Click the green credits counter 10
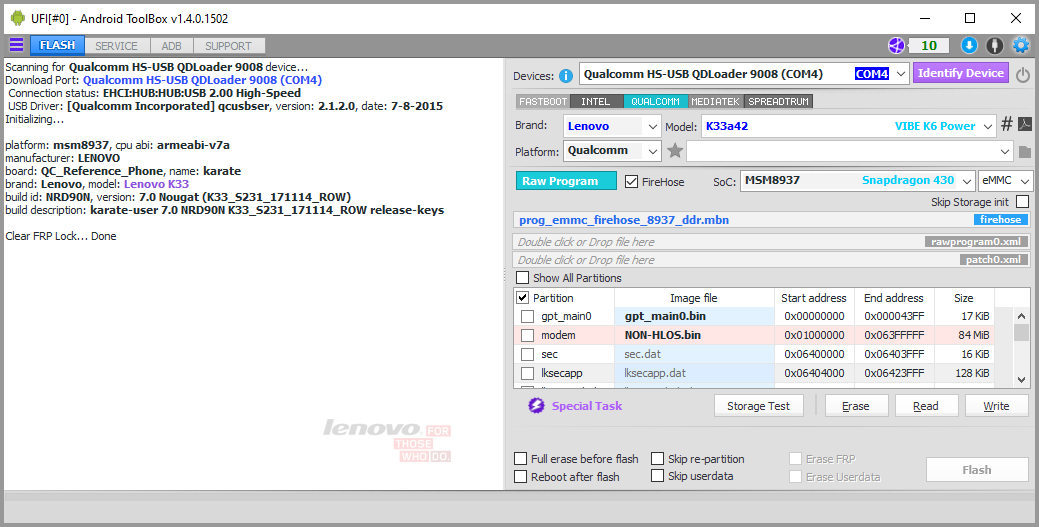Screen dimensions: 1039x527 tap(928, 45)
